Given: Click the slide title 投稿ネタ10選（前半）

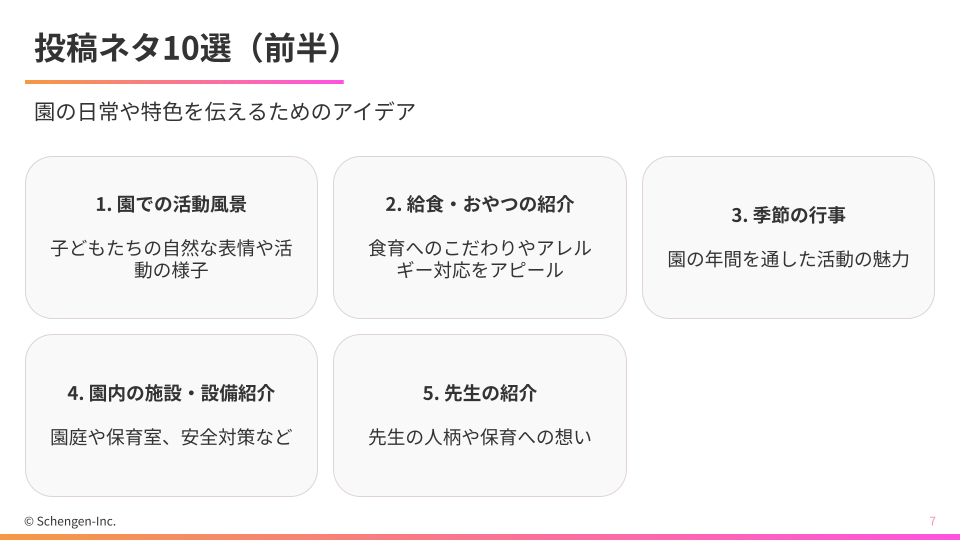Looking at the screenshot, I should coord(190,47).
